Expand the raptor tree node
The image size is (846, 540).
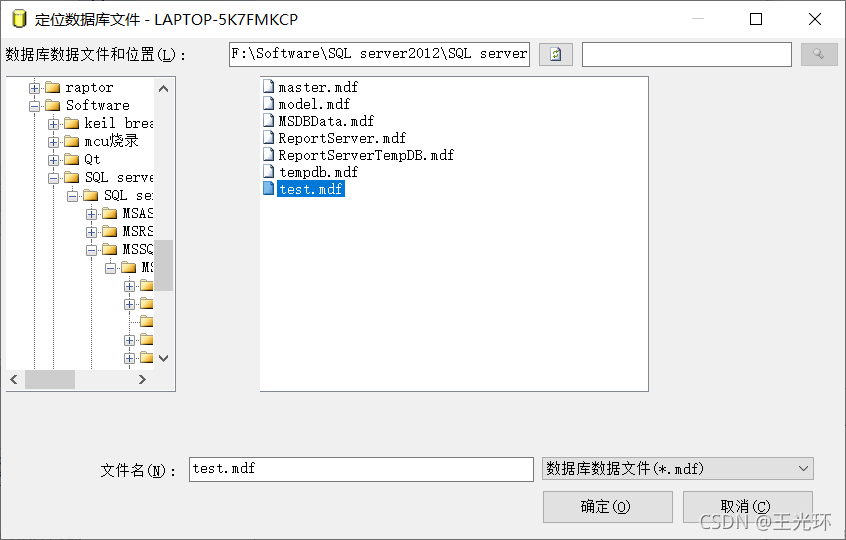pyautogui.click(x=35, y=88)
